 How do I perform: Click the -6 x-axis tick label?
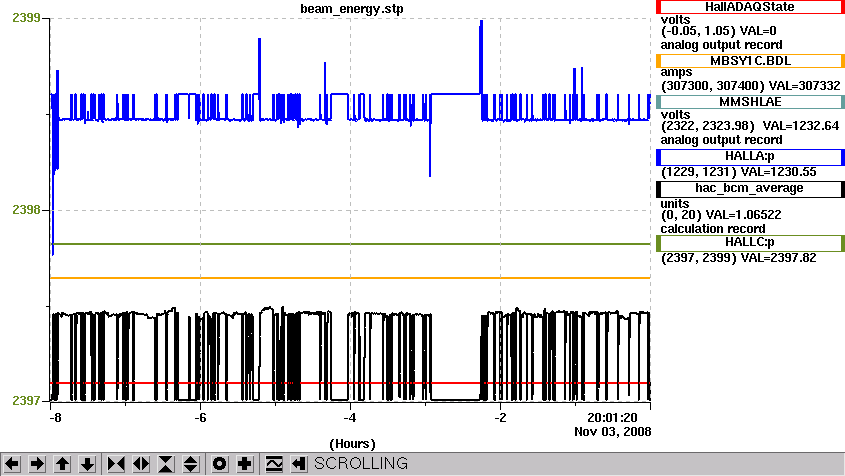click(200, 418)
